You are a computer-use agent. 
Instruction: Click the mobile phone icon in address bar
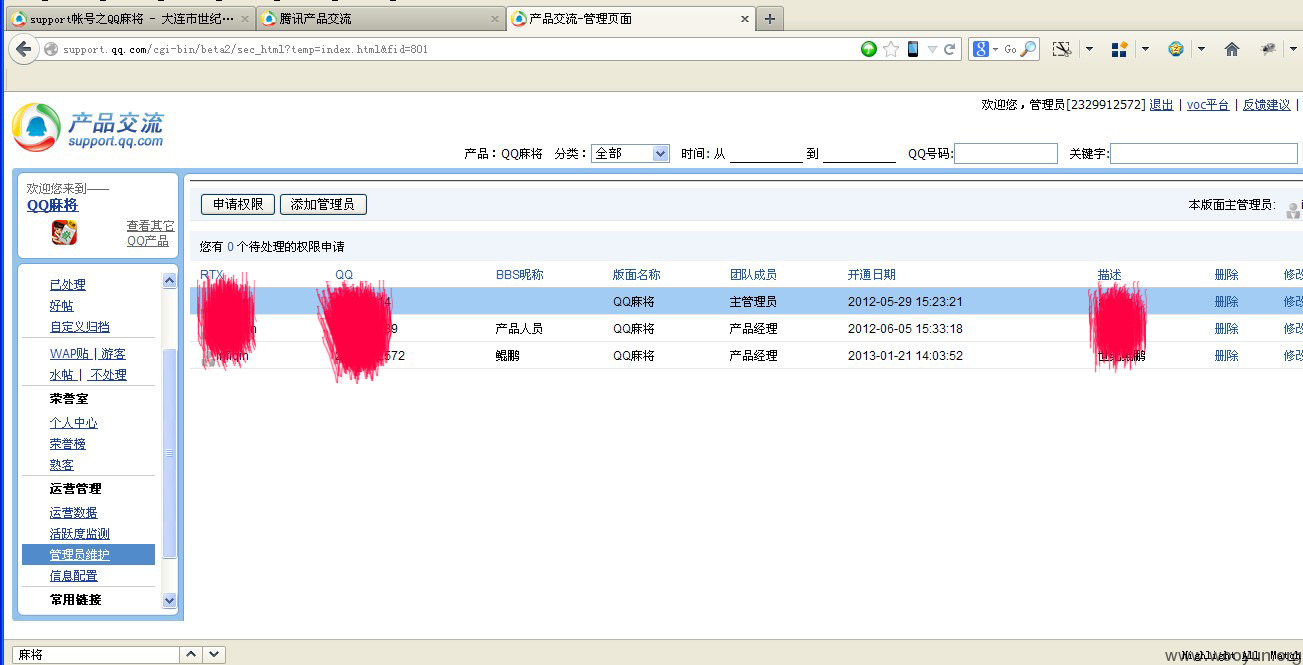[913, 49]
